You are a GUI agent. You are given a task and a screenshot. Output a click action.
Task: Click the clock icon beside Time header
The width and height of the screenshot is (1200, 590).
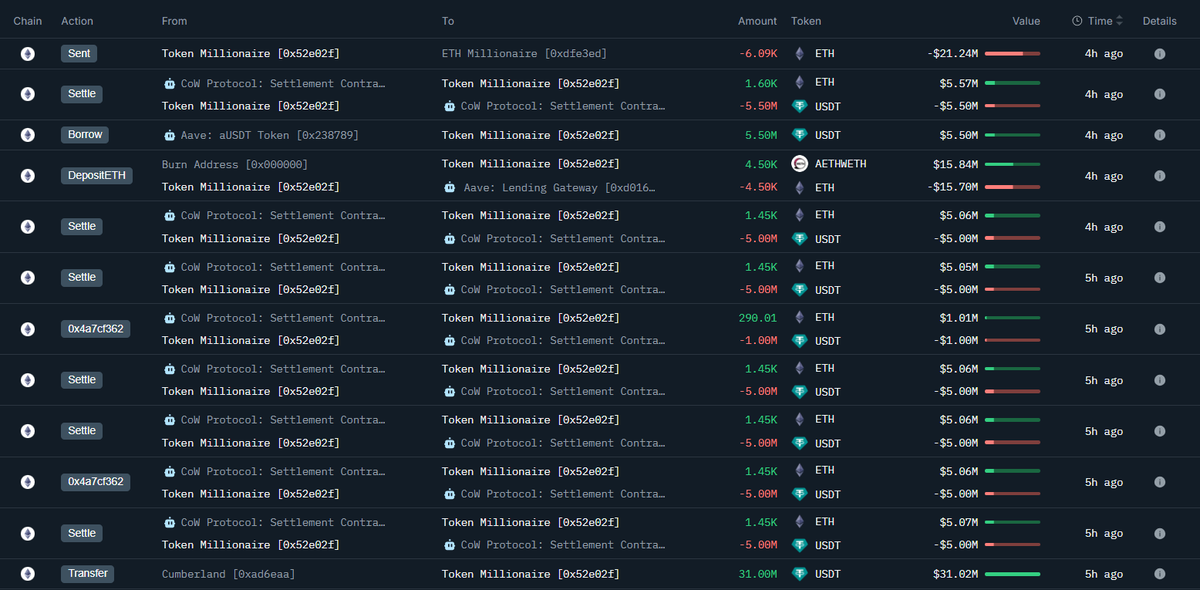(x=1077, y=21)
